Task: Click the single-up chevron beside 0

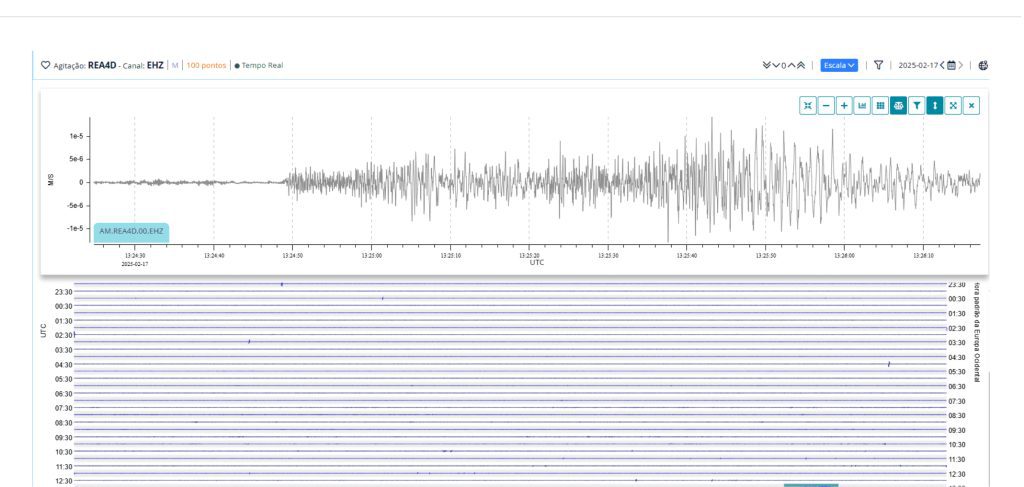Action: click(792, 65)
